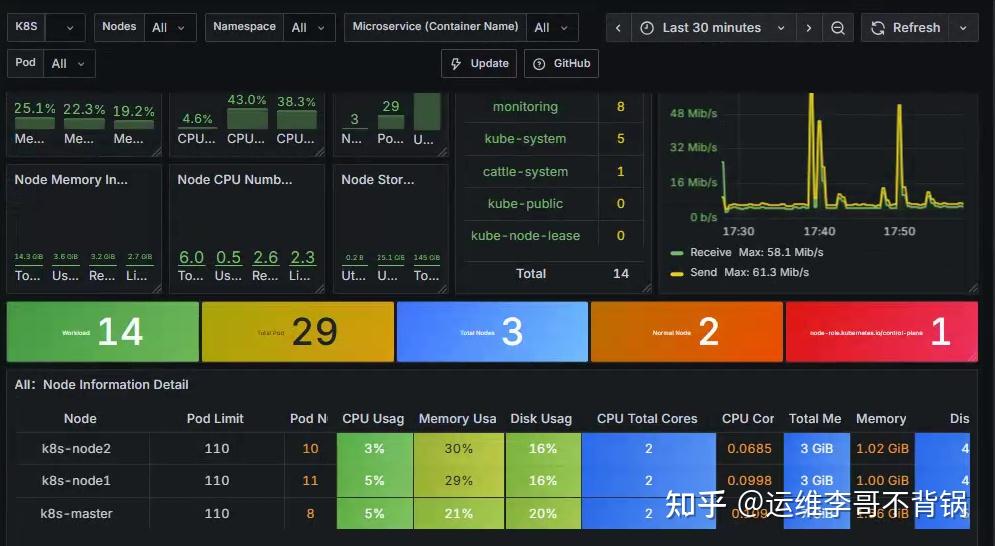The image size is (995, 546).
Task: Click the k8s-node2 row name
Action: pyautogui.click(x=76, y=449)
